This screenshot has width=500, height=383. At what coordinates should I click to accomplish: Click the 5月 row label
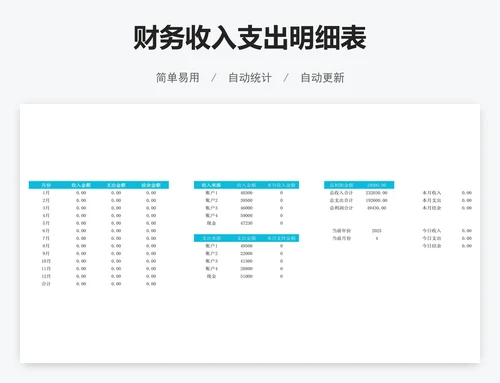click(x=46, y=223)
